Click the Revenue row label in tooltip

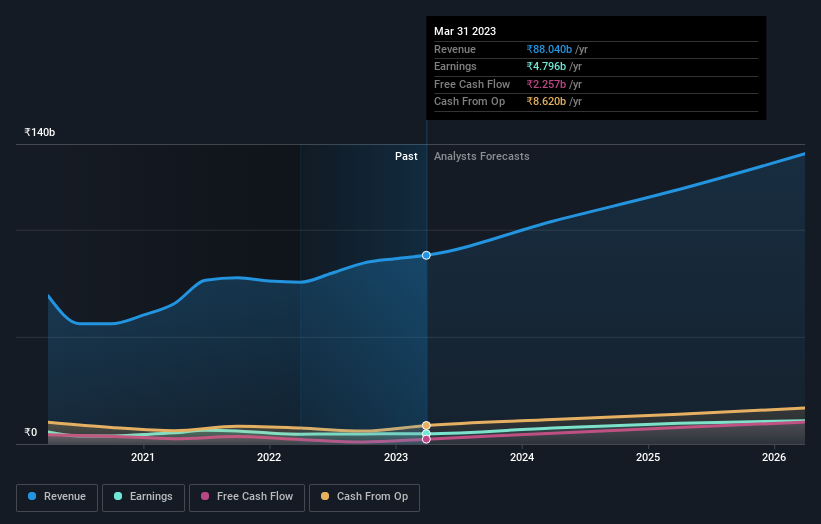455,49
